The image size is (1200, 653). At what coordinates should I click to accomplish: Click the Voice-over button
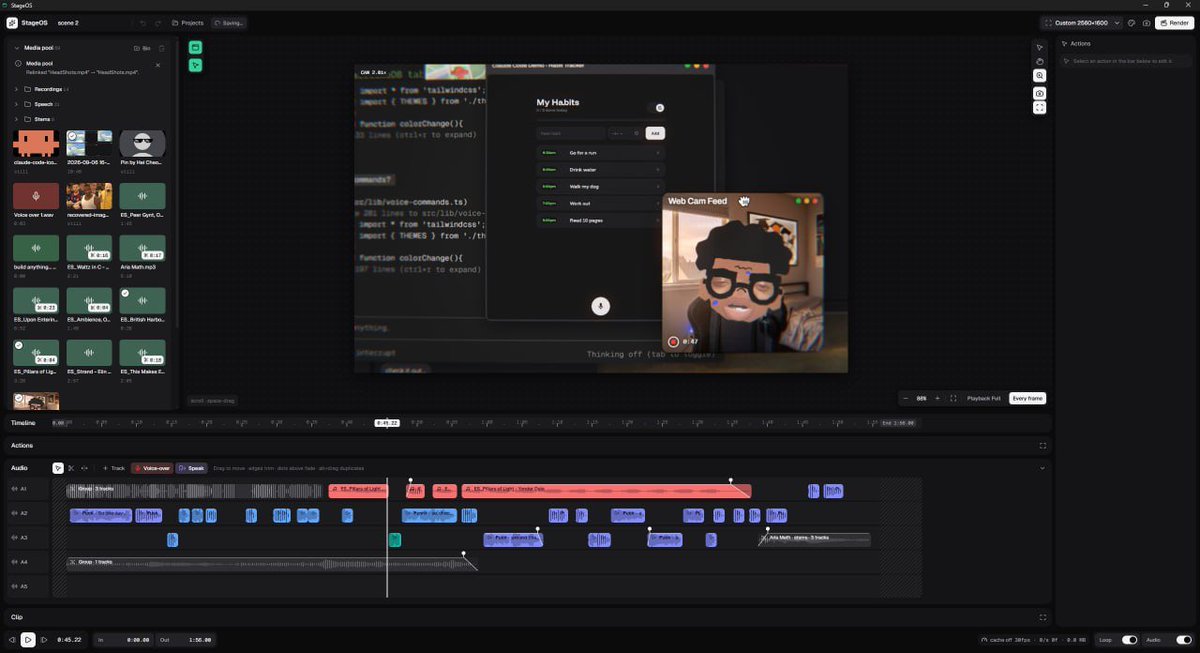(152, 468)
